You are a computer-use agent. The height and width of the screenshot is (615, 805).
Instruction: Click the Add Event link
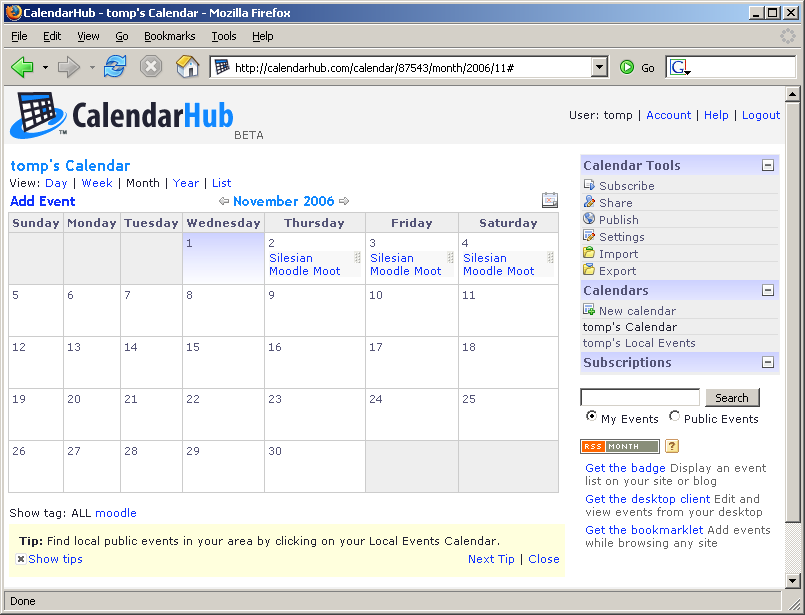click(43, 201)
